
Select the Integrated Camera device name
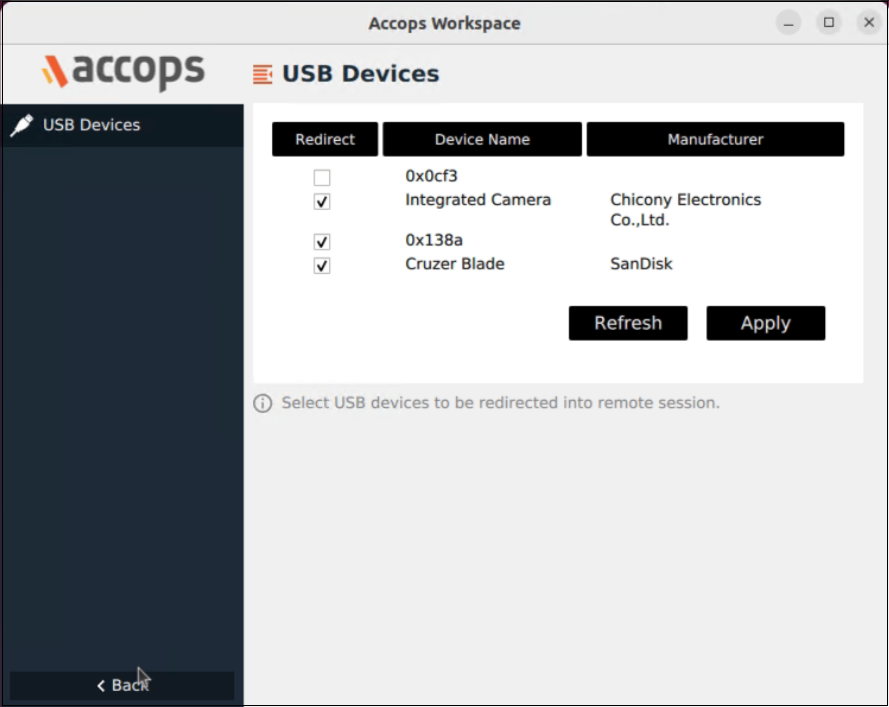[477, 200]
